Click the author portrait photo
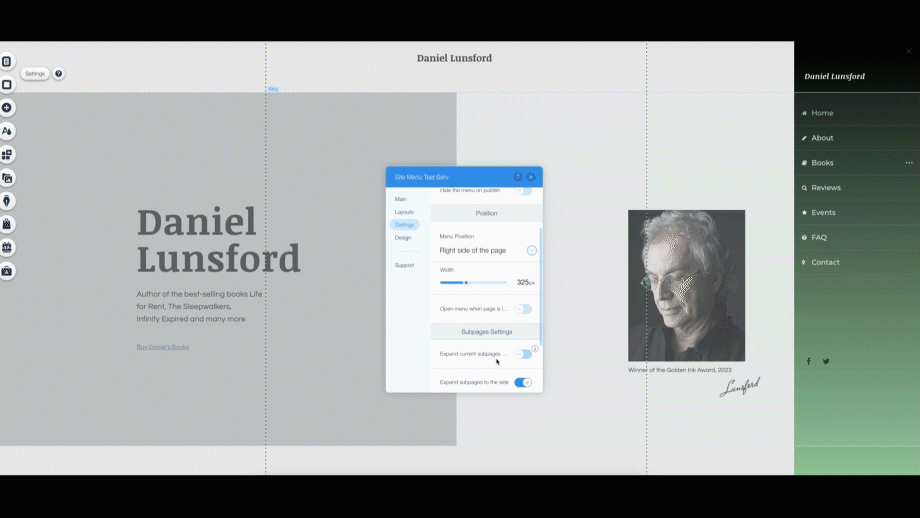This screenshot has height=518, width=920. click(686, 285)
